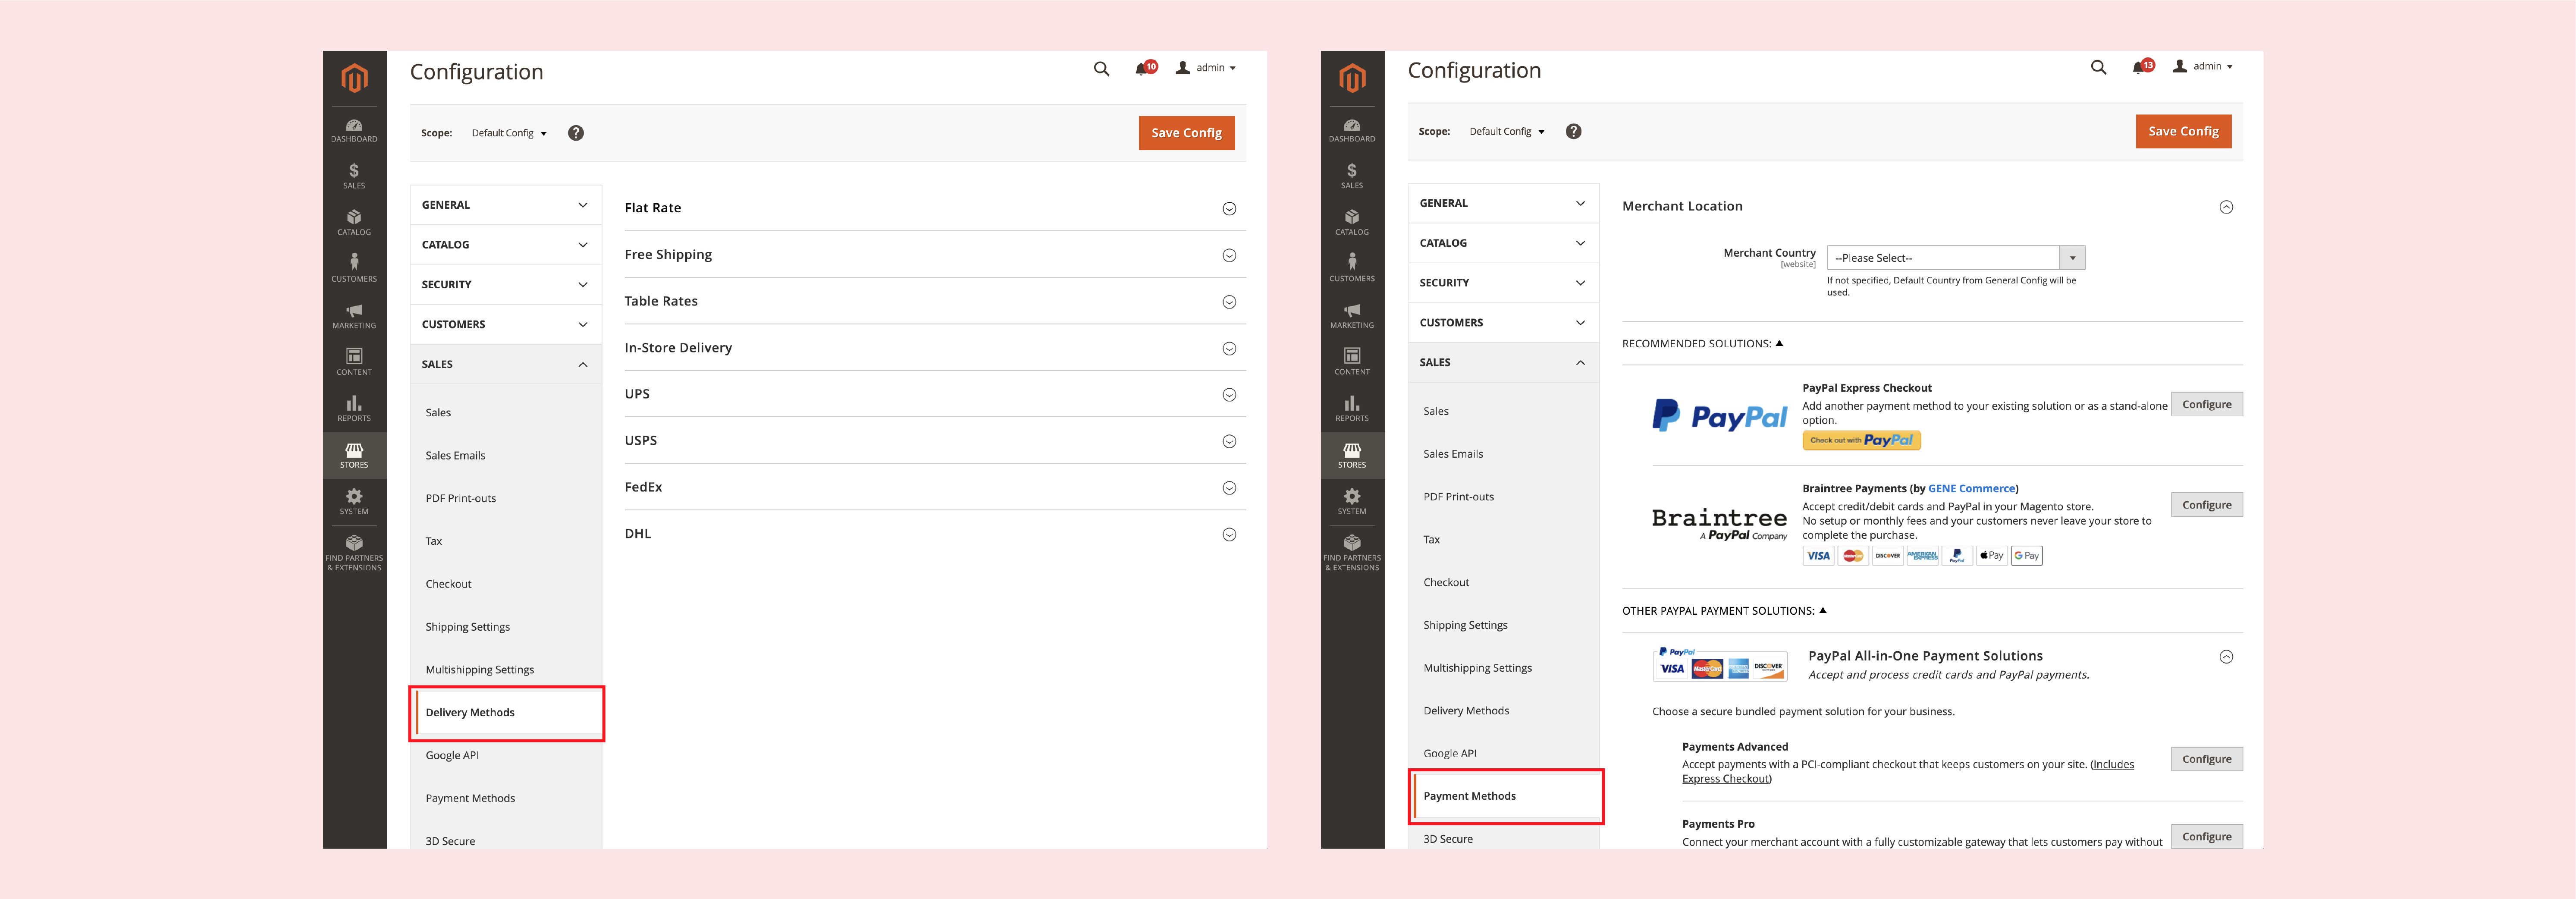Click search magnifier icon in left window header

pos(1101,69)
